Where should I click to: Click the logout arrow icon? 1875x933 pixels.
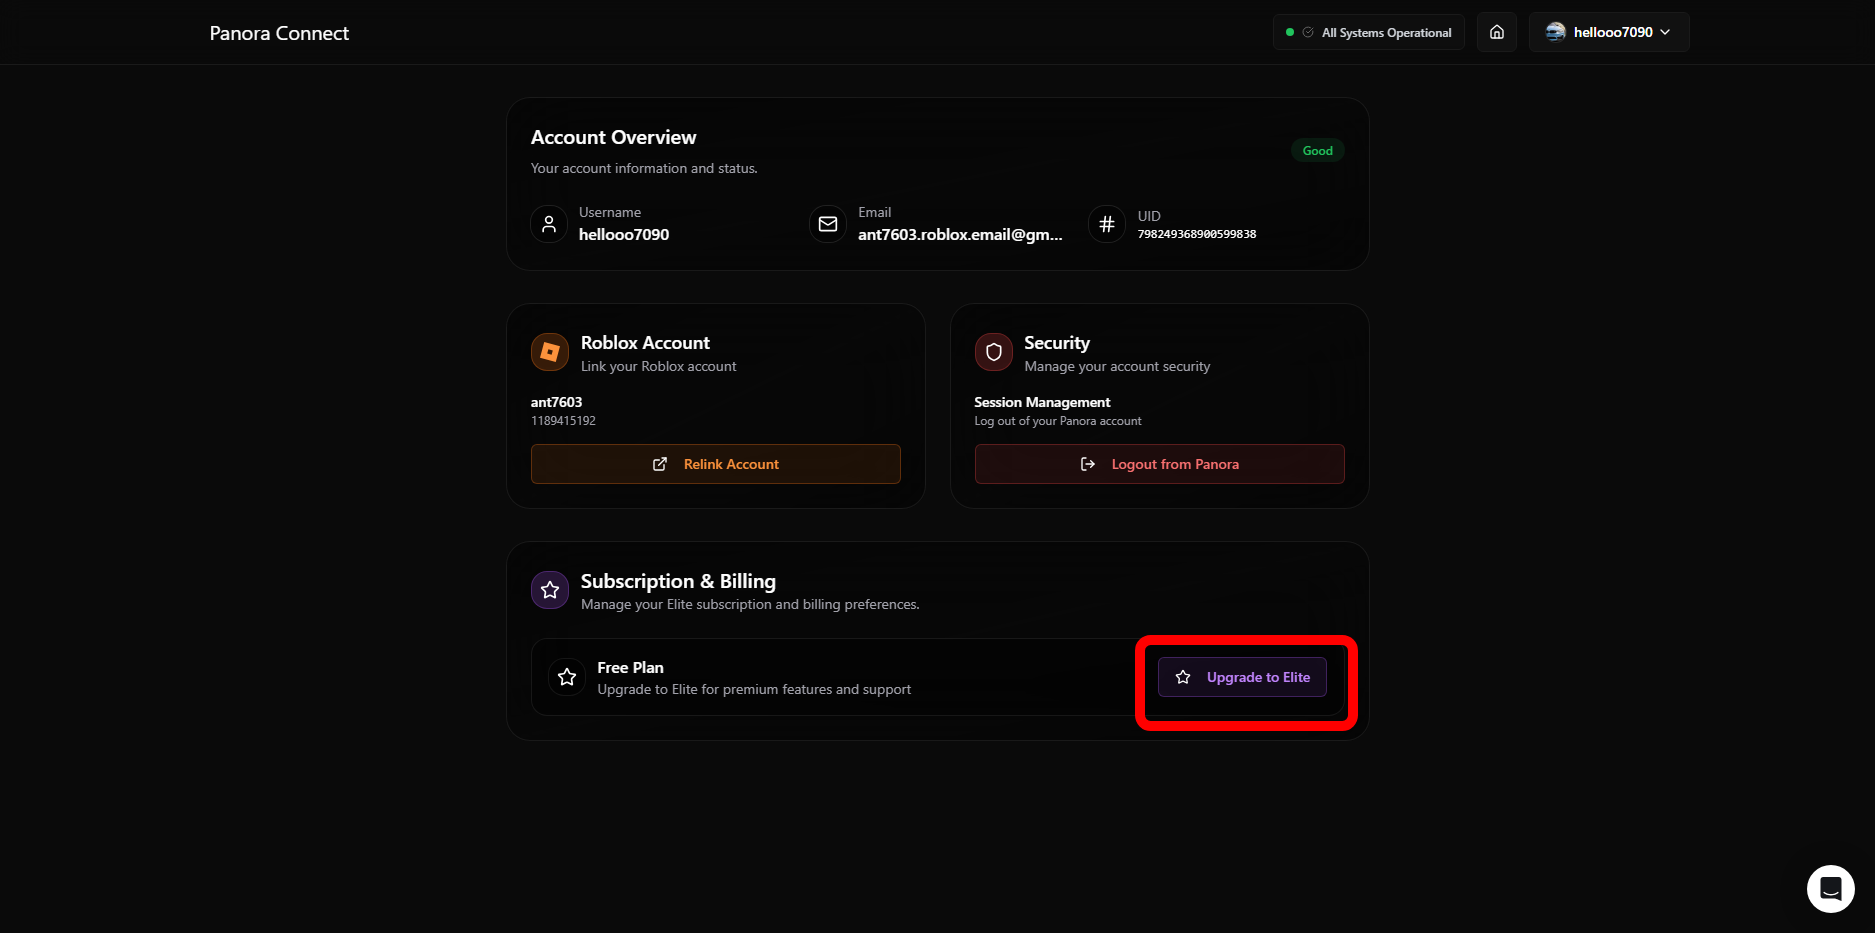[1087, 464]
